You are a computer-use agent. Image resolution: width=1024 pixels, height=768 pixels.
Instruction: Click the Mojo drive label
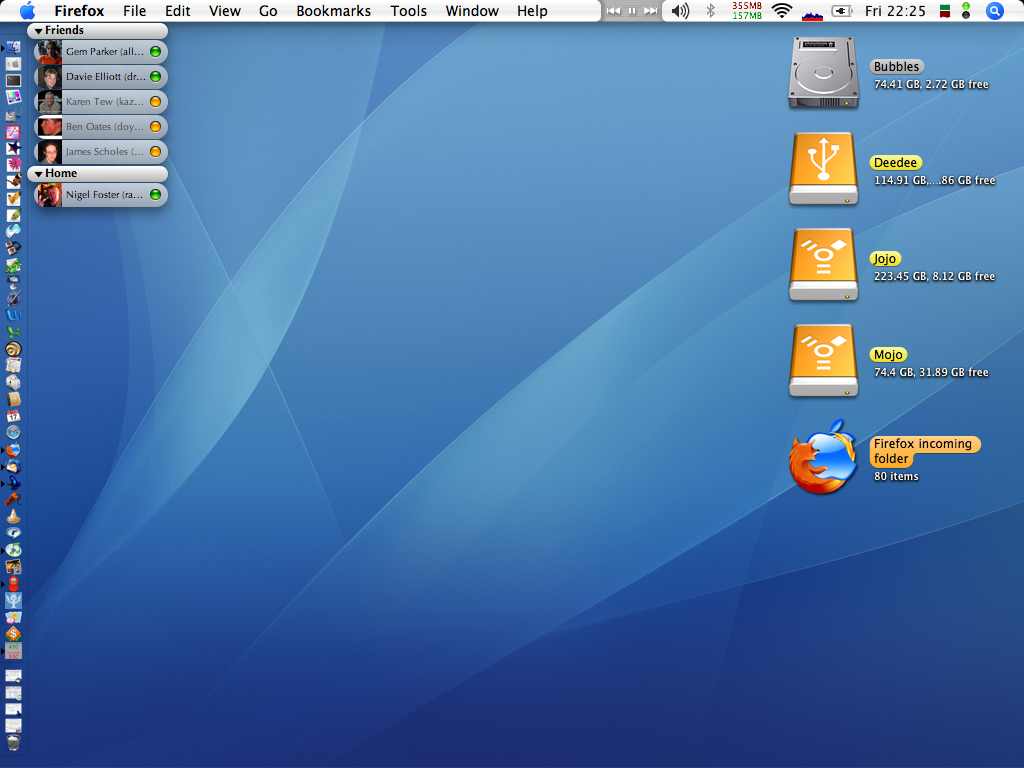888,355
